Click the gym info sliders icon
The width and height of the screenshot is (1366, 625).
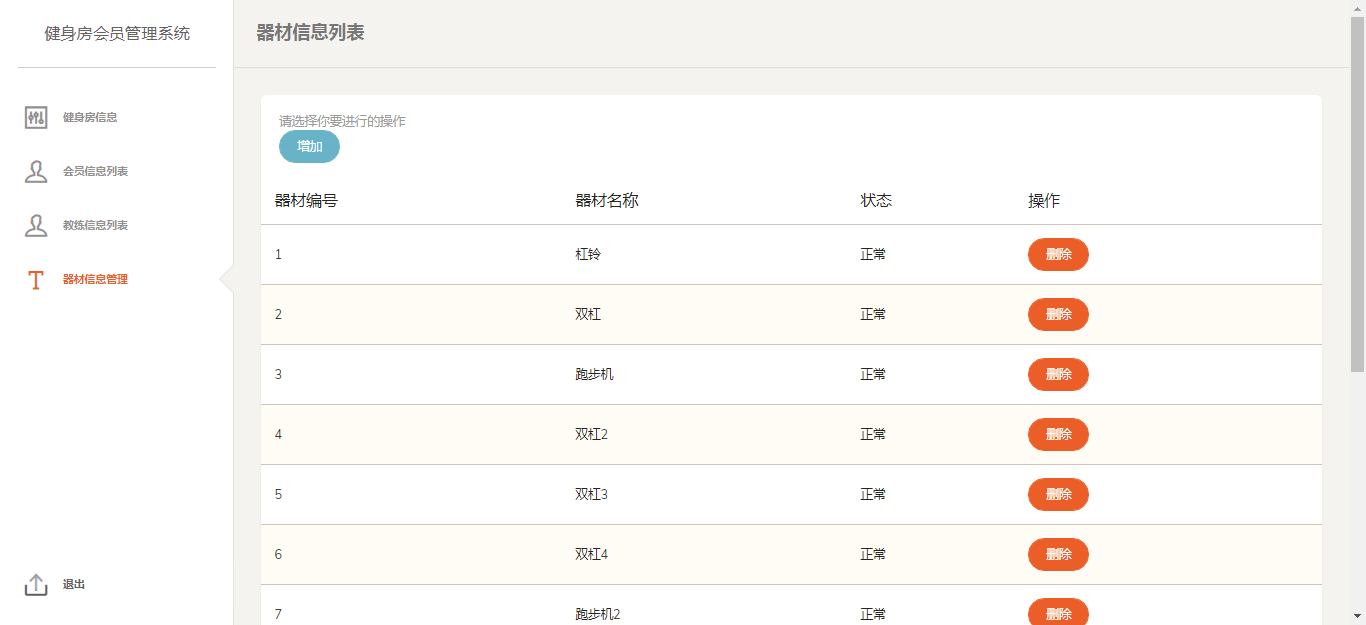(x=36, y=118)
